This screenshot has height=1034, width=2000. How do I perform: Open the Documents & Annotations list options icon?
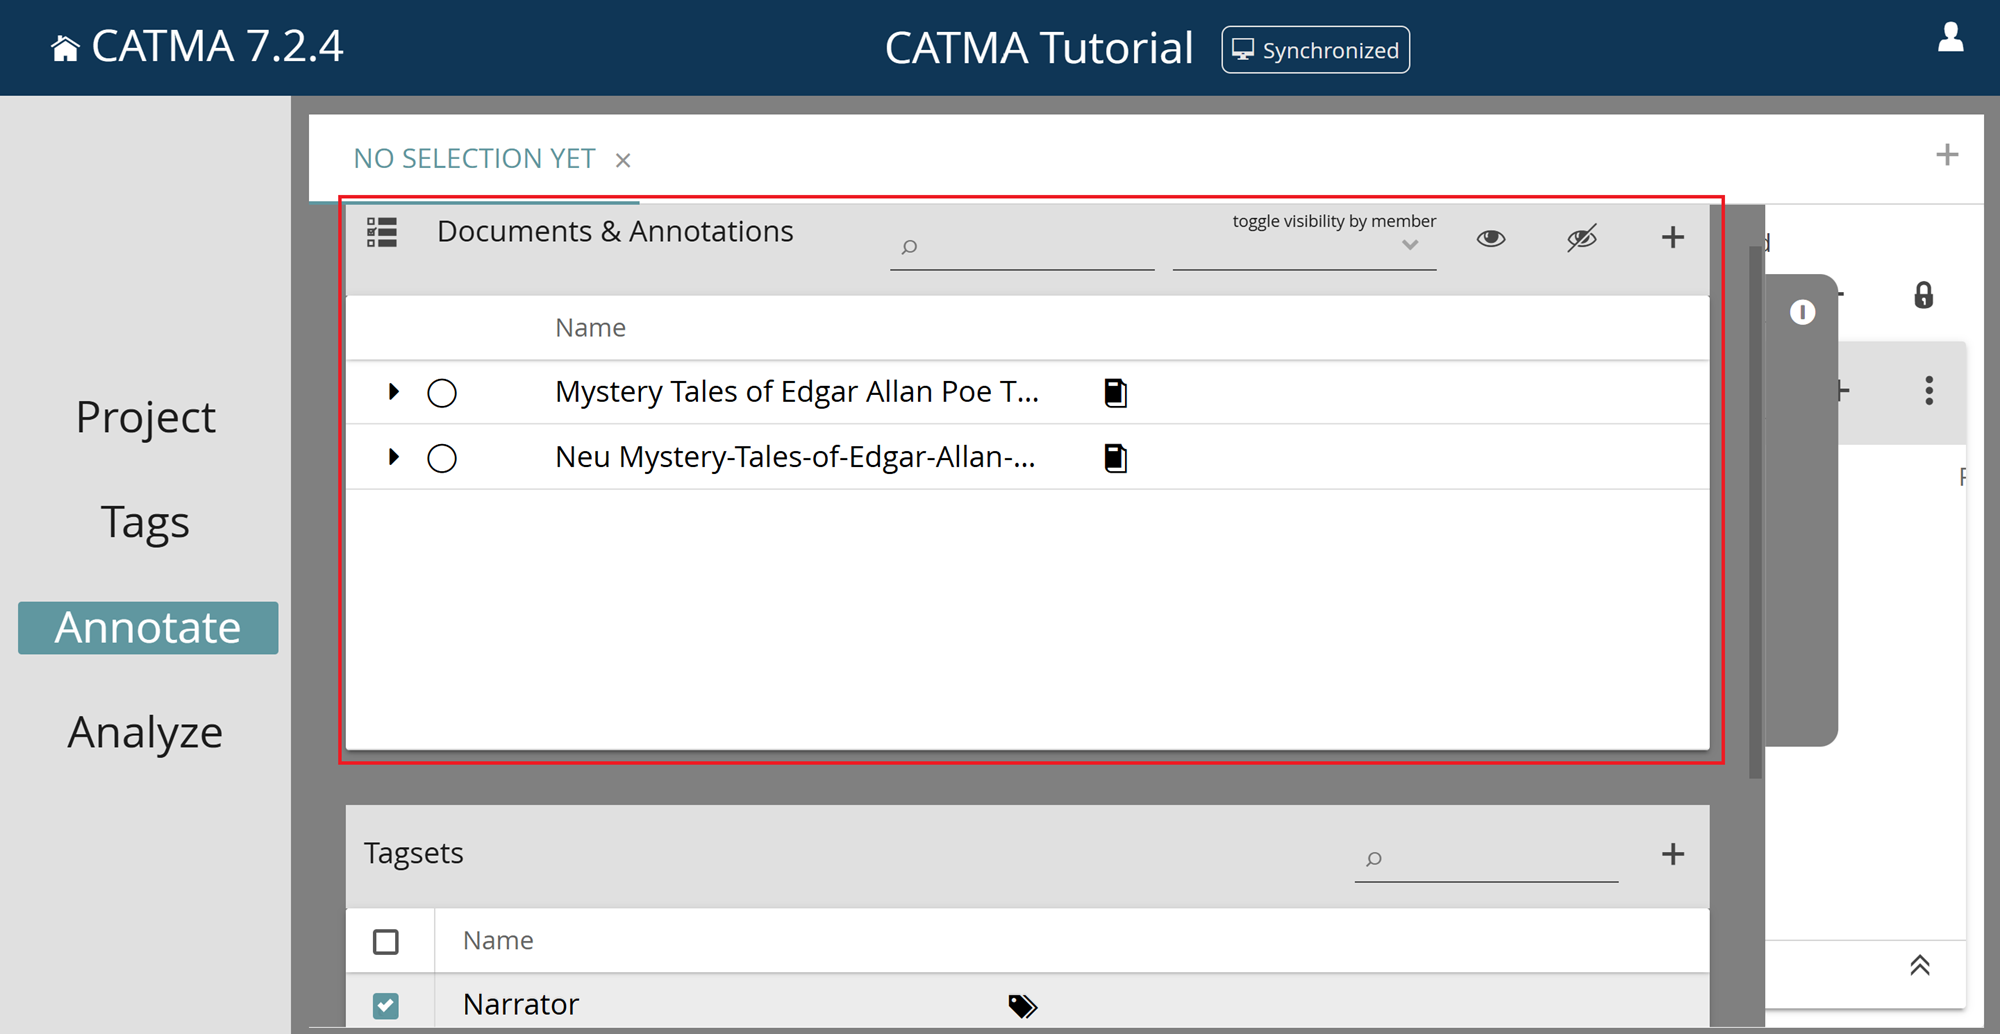point(381,232)
